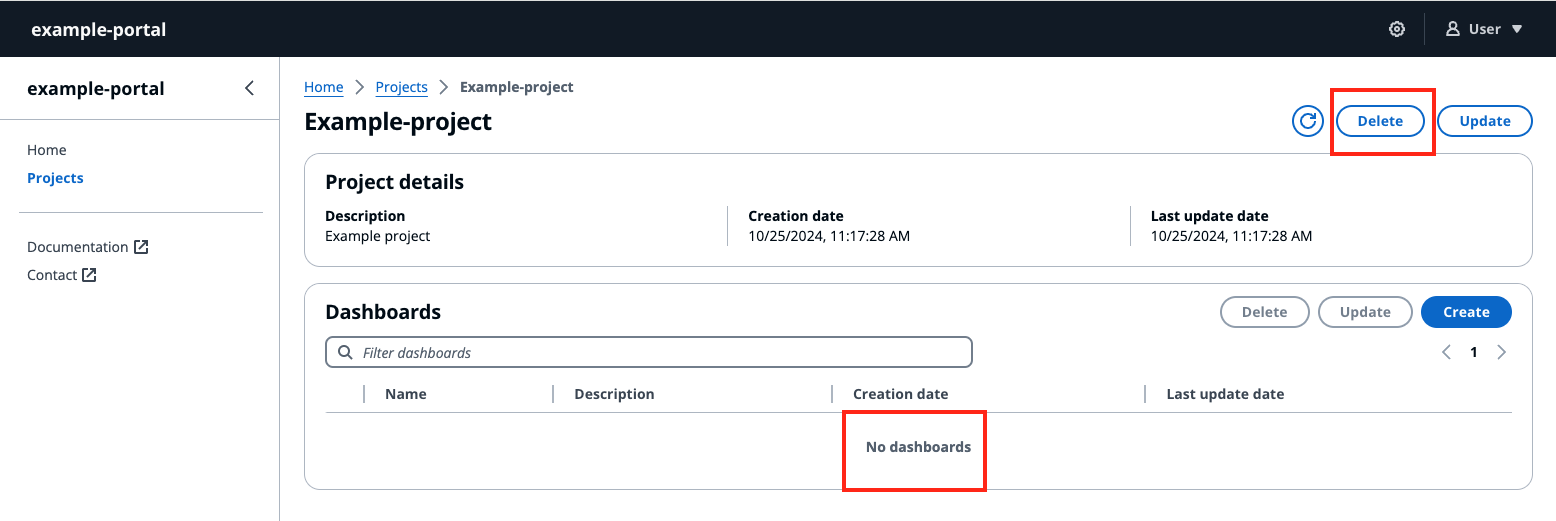
Task: Select Home in the sidebar navigation
Action: (47, 150)
